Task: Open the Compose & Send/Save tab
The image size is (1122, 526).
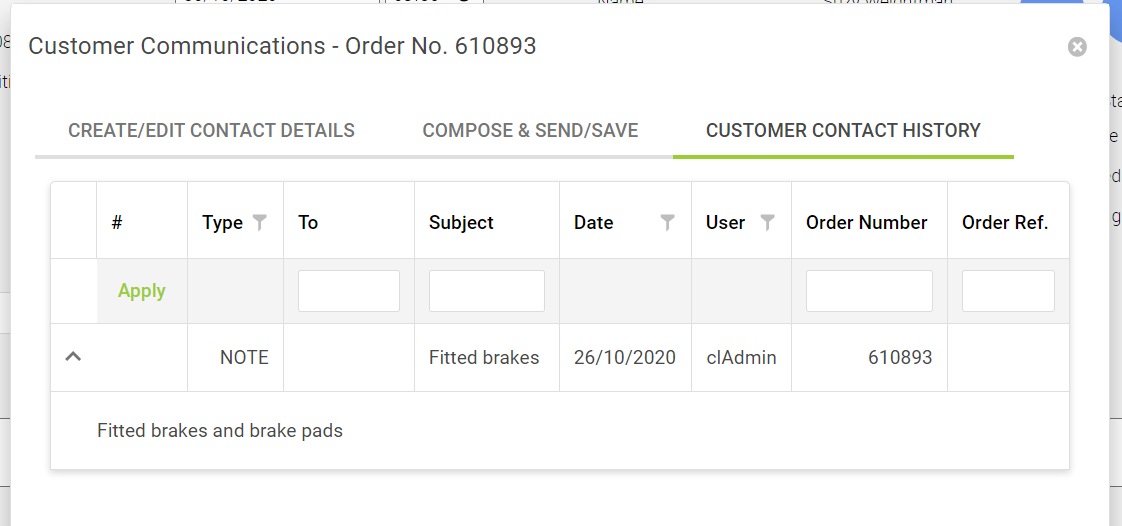Action: pos(530,131)
